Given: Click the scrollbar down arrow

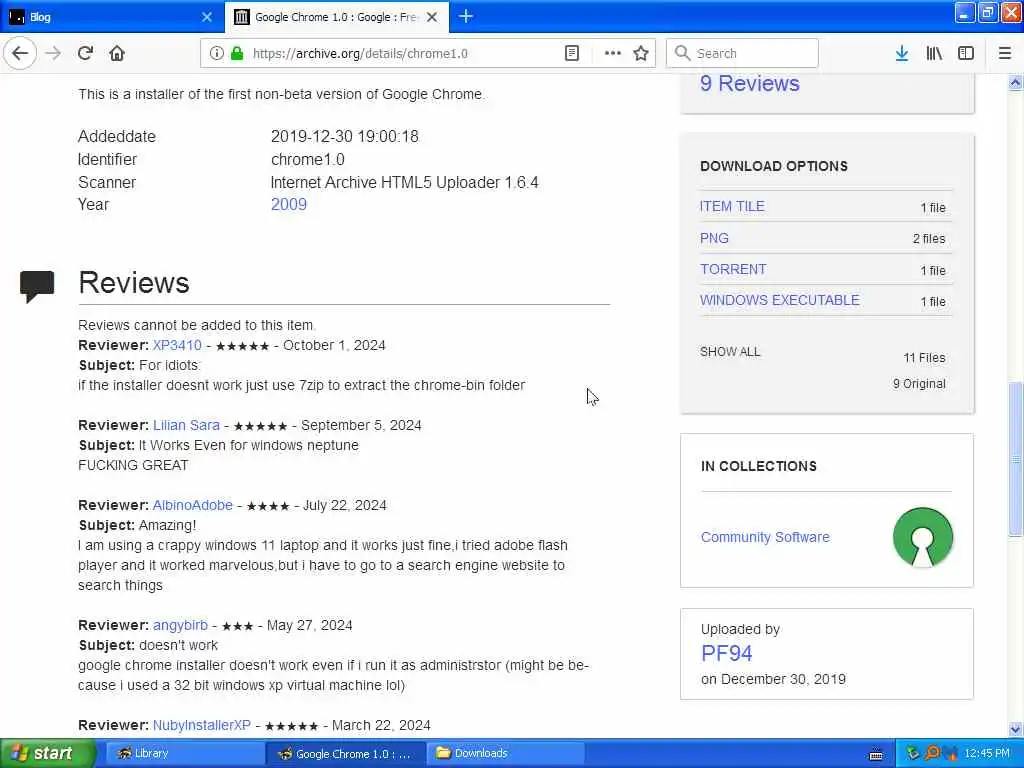Looking at the screenshot, I should 1016,729.
